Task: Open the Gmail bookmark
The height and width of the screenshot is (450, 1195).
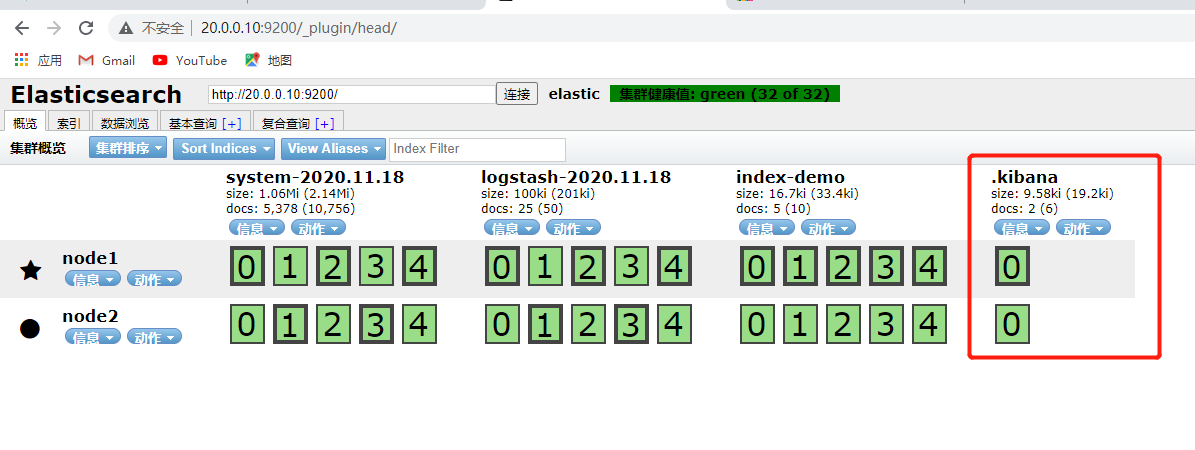Action: tap(107, 60)
